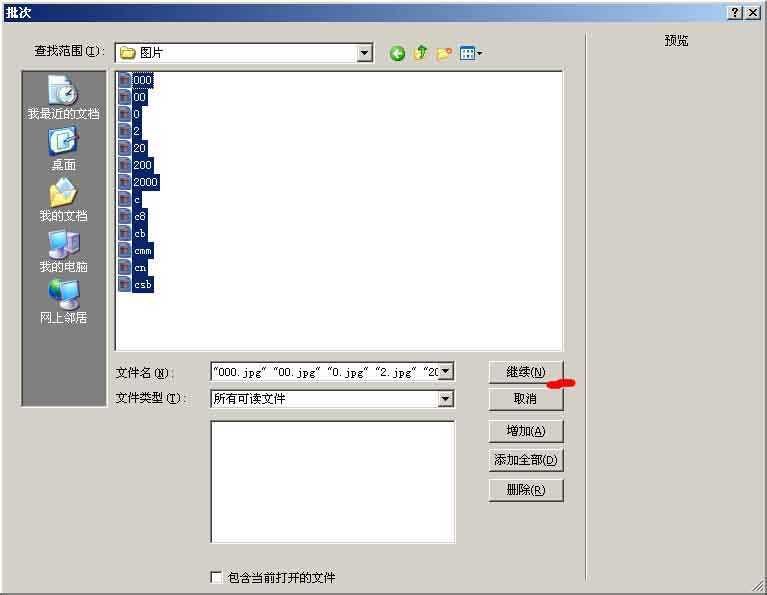Expand the Look in (查找范围) folder dropdown

tap(364, 53)
